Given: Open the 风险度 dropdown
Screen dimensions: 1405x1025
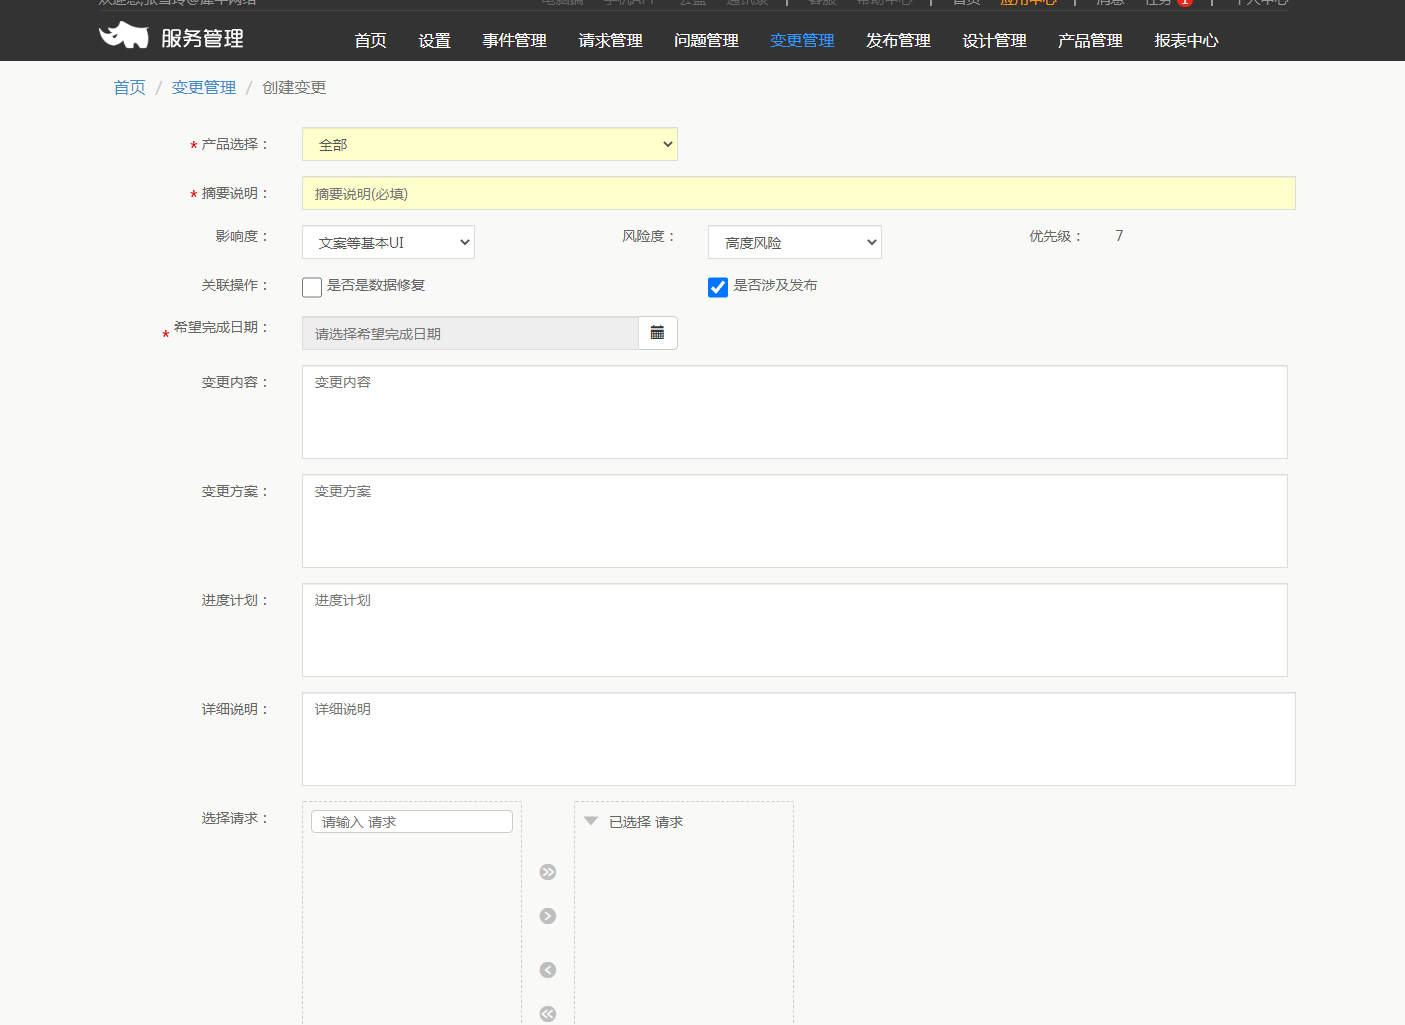Looking at the screenshot, I should [x=795, y=242].
